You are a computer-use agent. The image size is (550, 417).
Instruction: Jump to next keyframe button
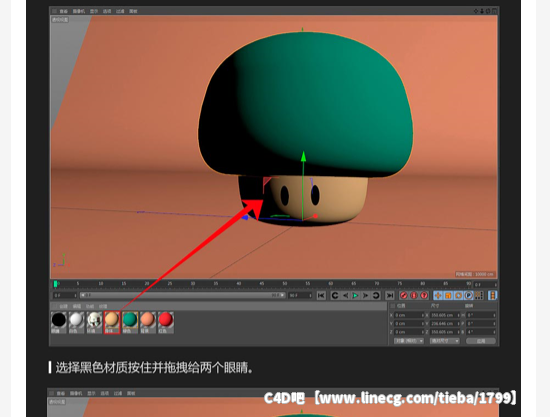coord(376,296)
